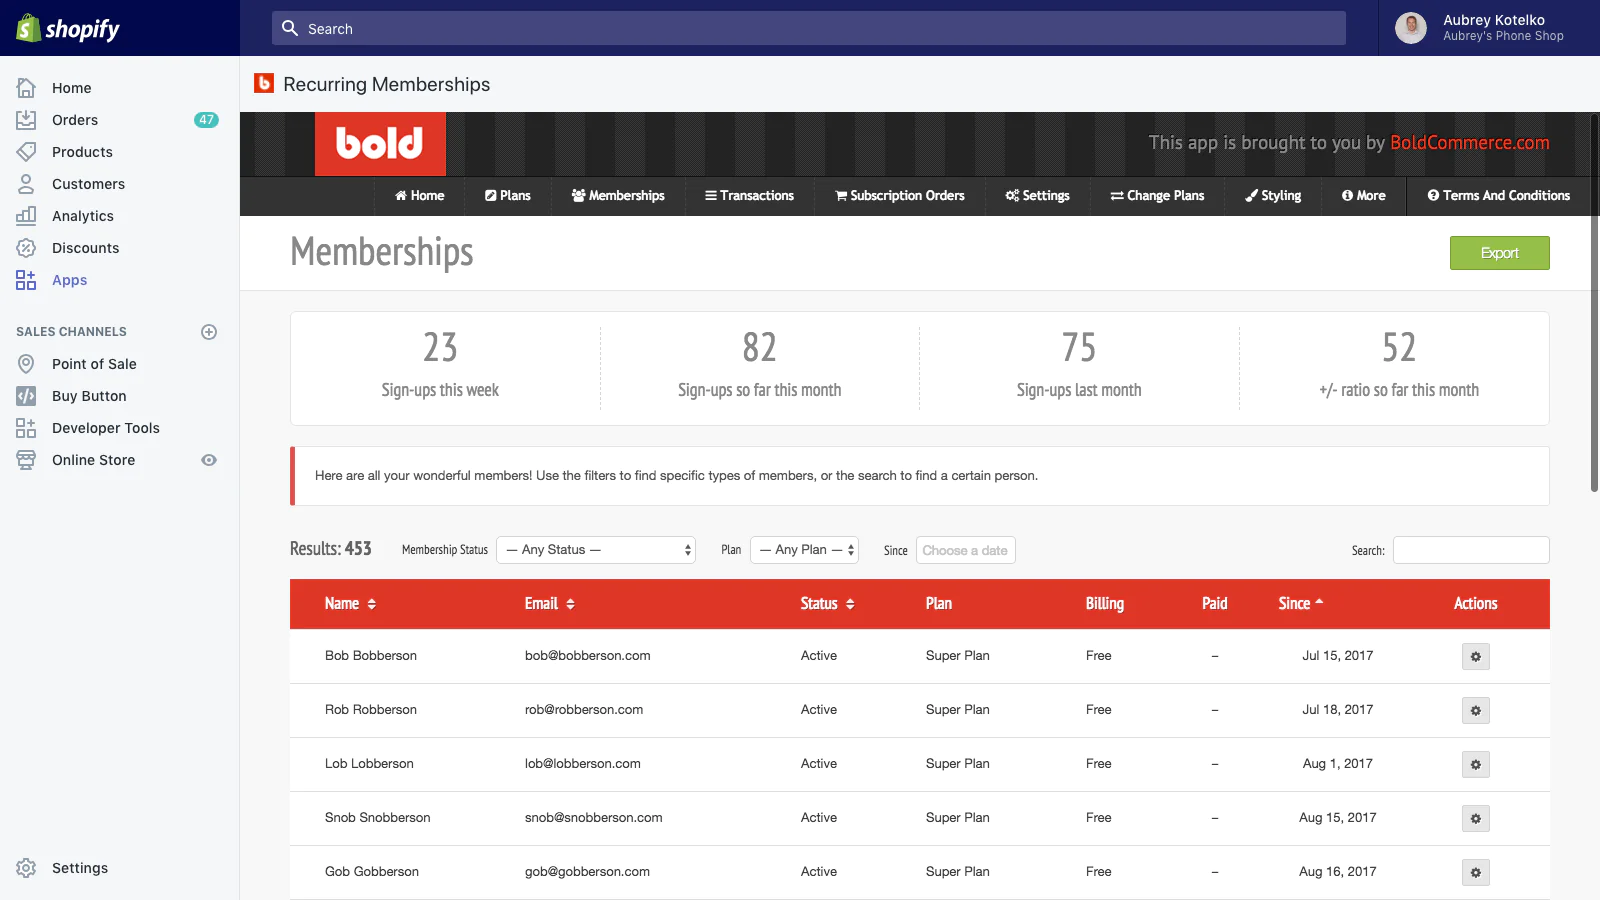Expand the Any Plan dropdown

pyautogui.click(x=805, y=550)
